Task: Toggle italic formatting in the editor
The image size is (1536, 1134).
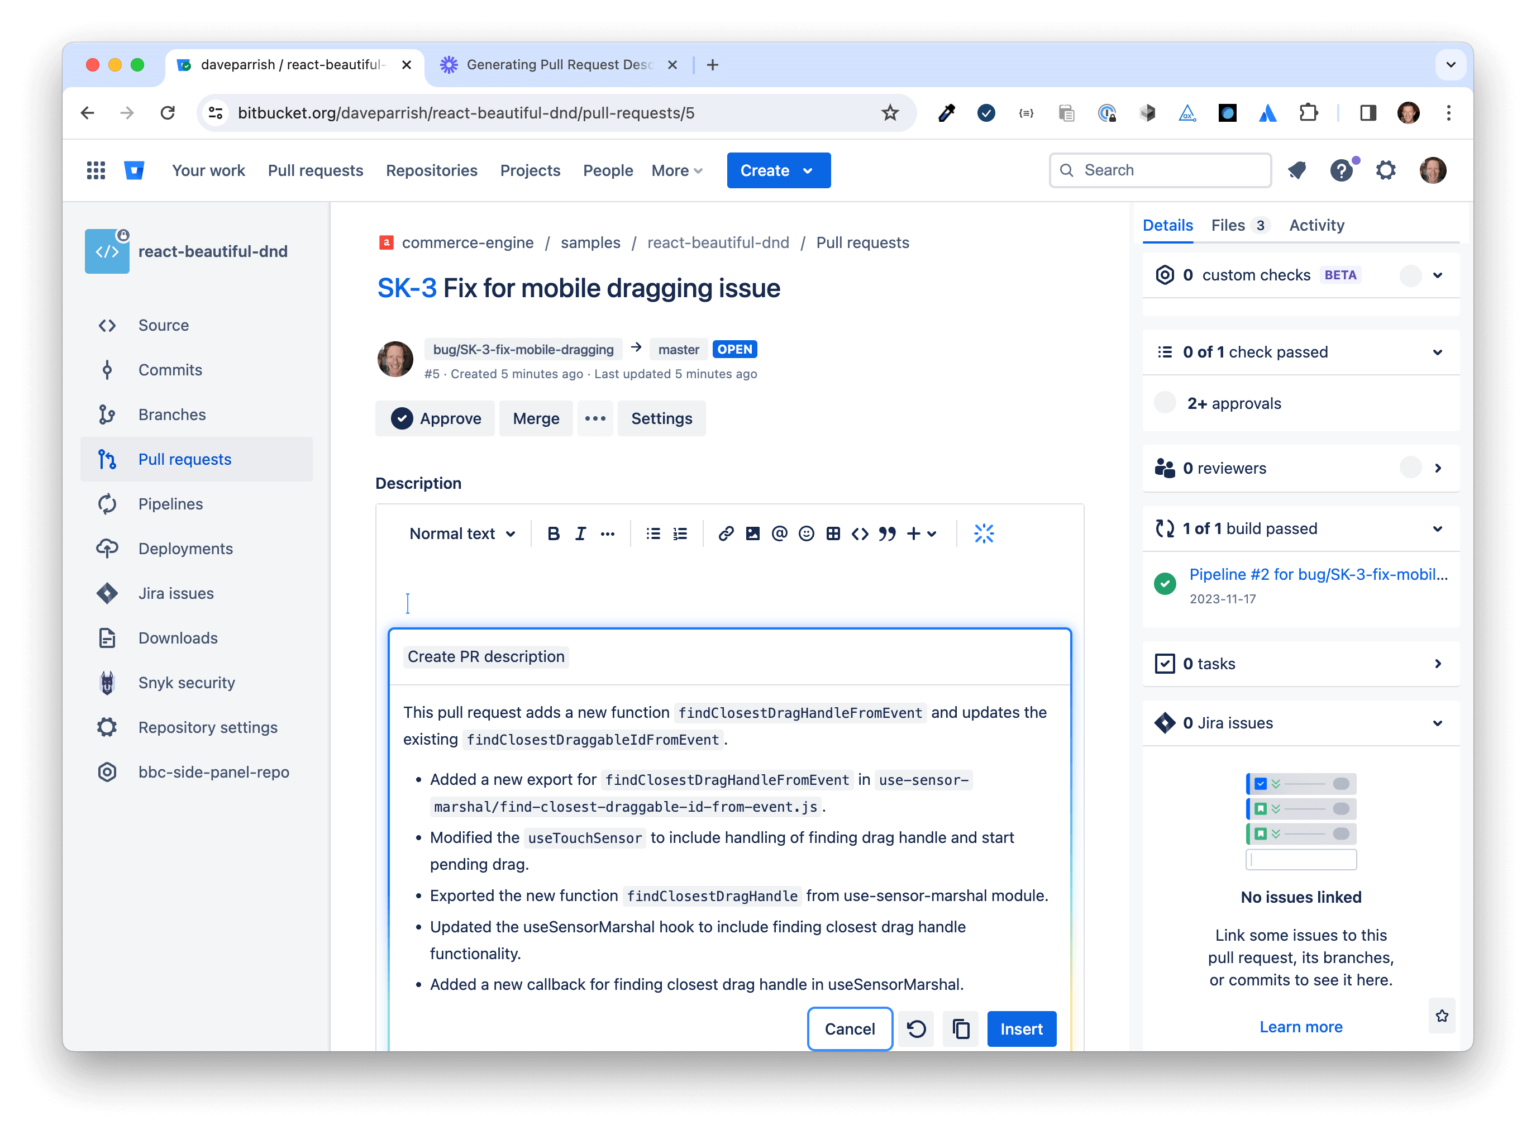Action: [580, 533]
